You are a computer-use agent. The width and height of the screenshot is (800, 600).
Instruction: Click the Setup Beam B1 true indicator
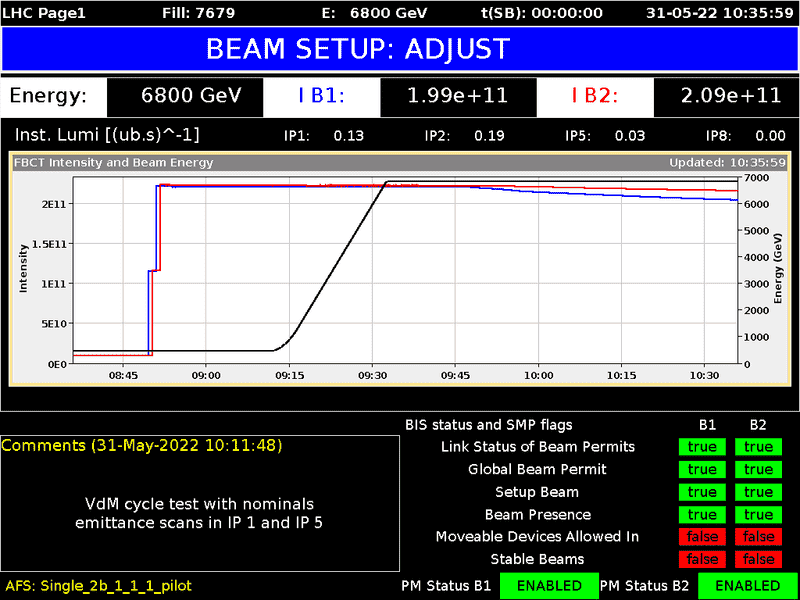[x=702, y=492]
